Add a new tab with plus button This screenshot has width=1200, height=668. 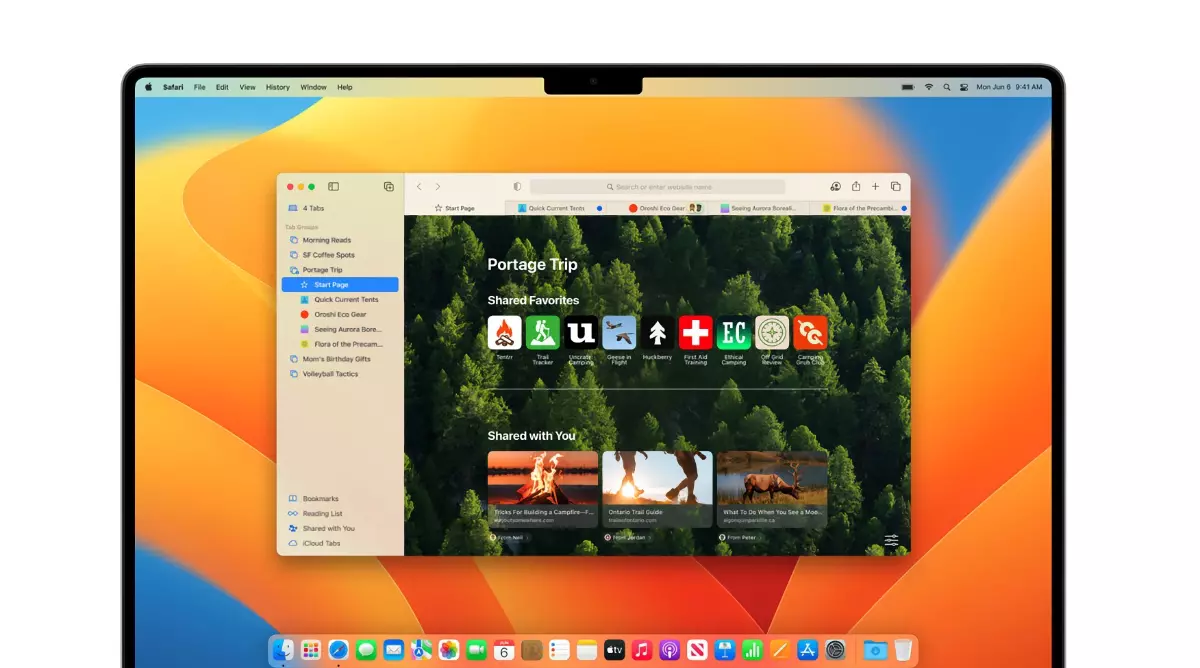pos(875,187)
